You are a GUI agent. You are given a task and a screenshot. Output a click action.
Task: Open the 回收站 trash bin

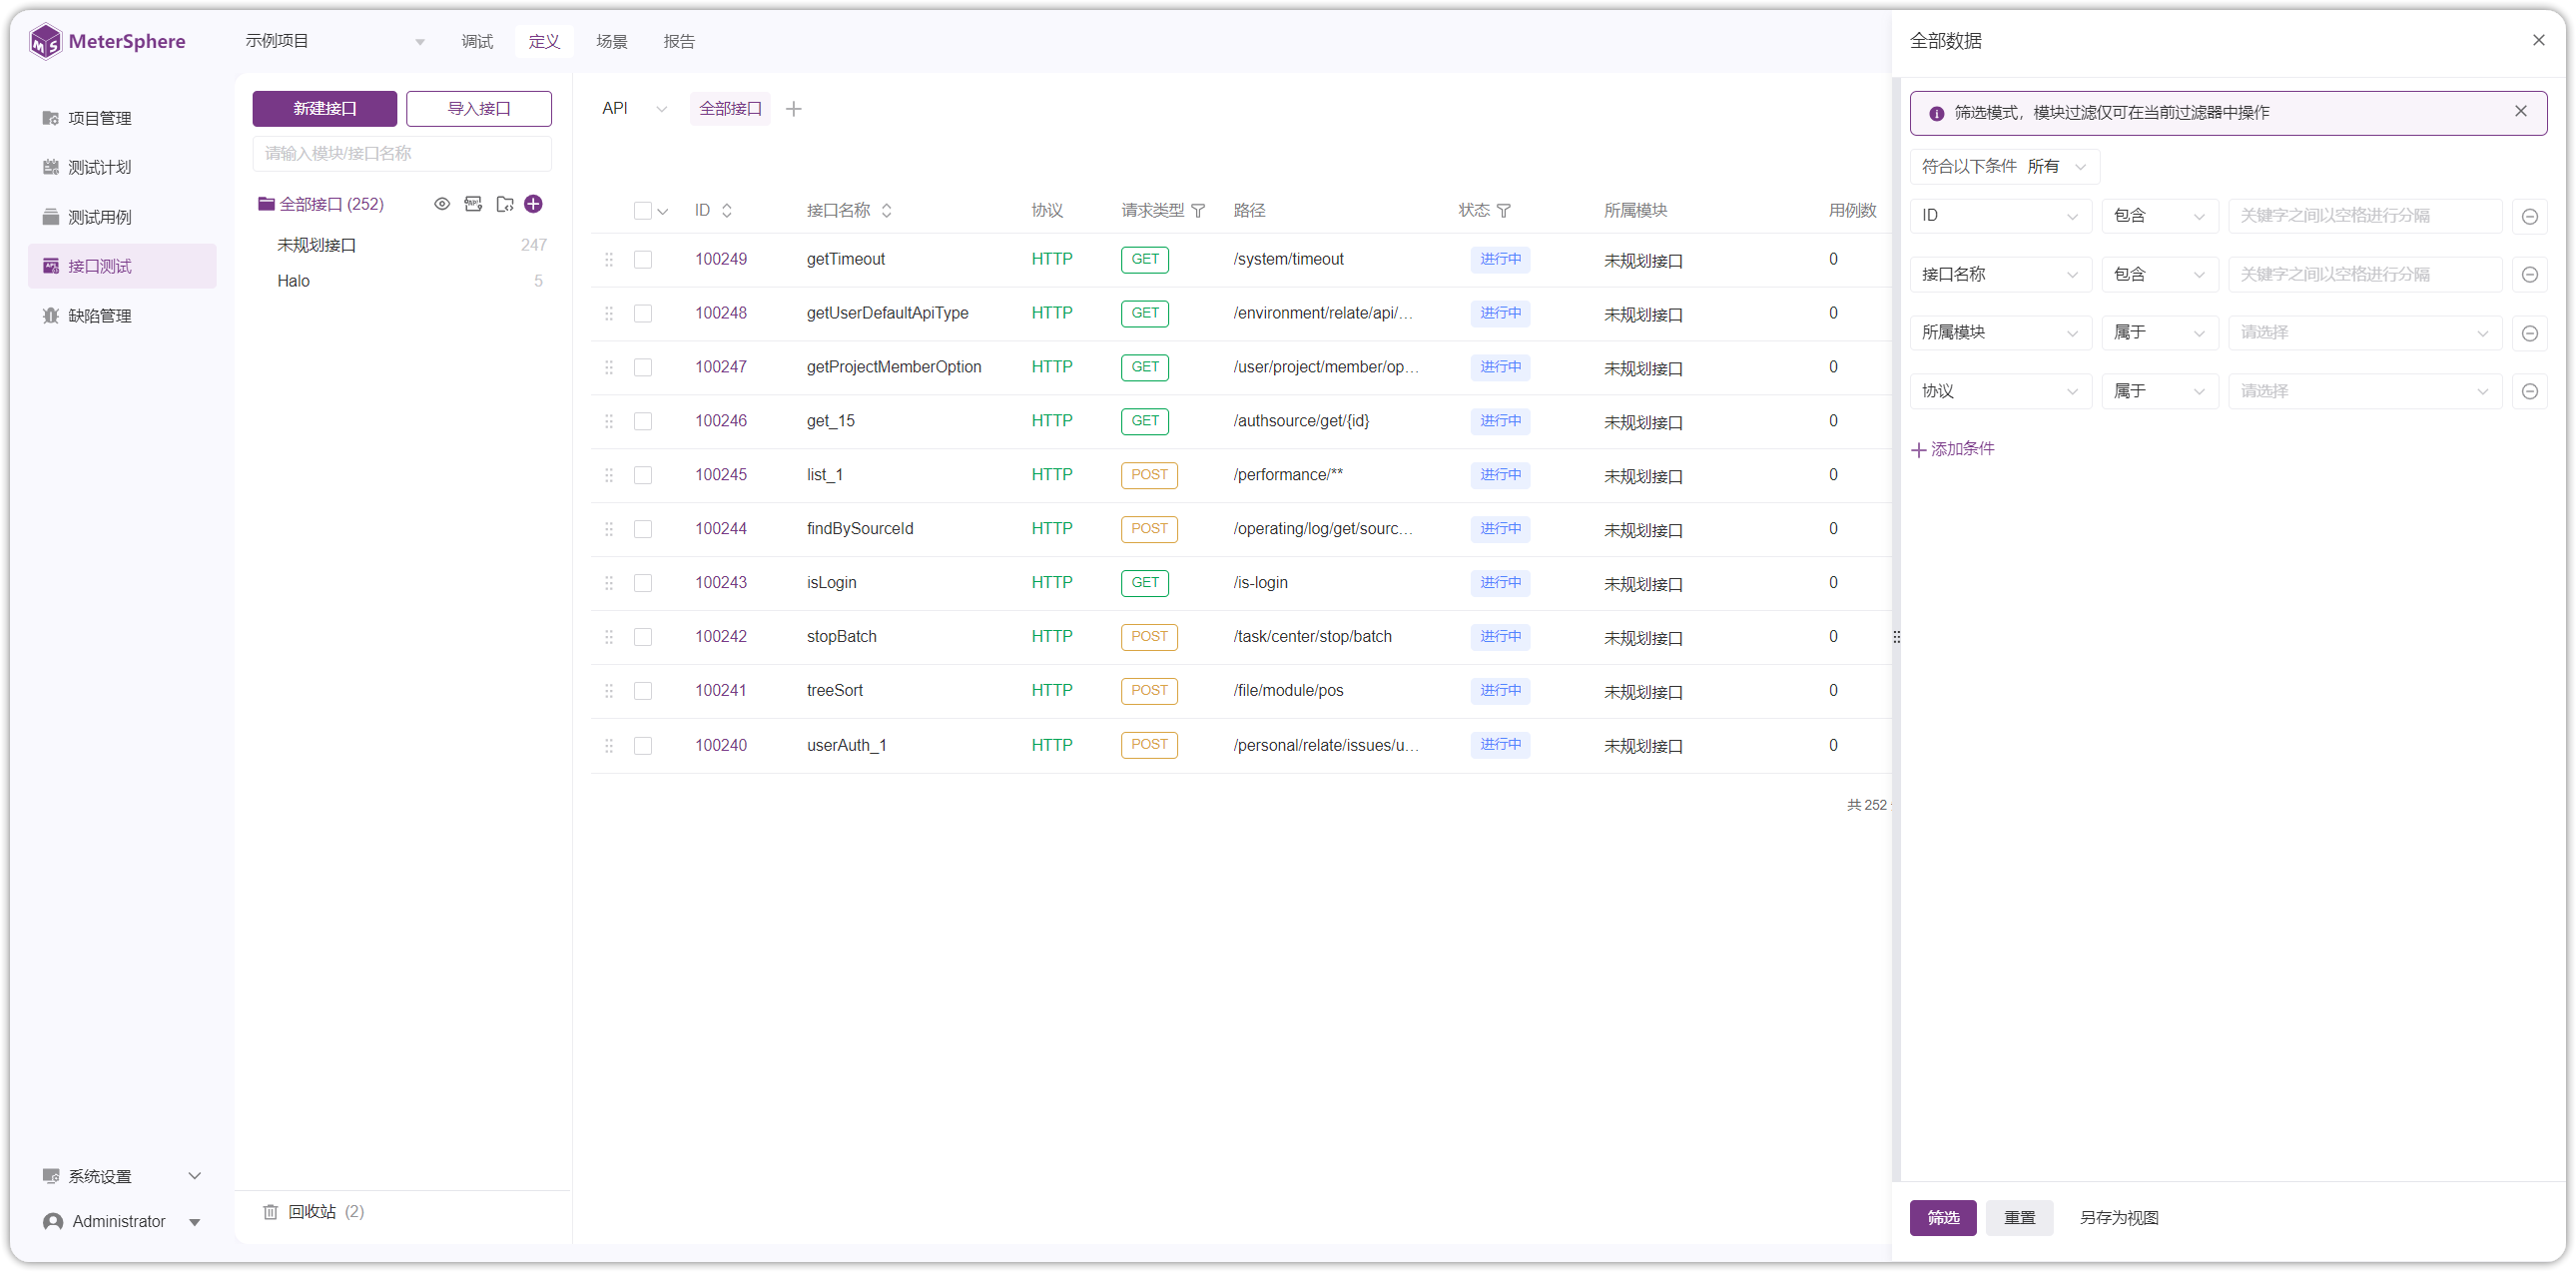tap(314, 1212)
